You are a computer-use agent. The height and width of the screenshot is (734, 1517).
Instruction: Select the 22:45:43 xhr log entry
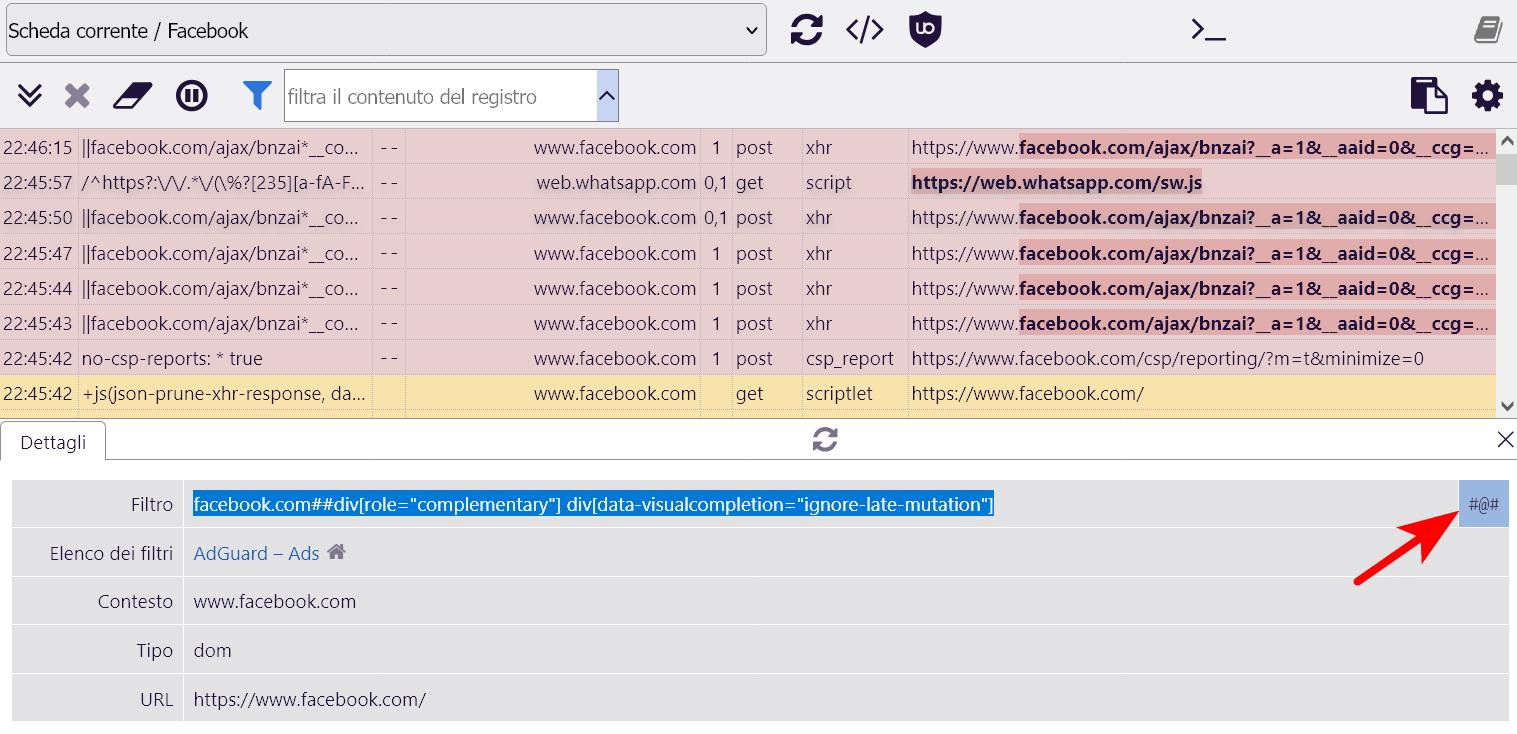point(748,323)
